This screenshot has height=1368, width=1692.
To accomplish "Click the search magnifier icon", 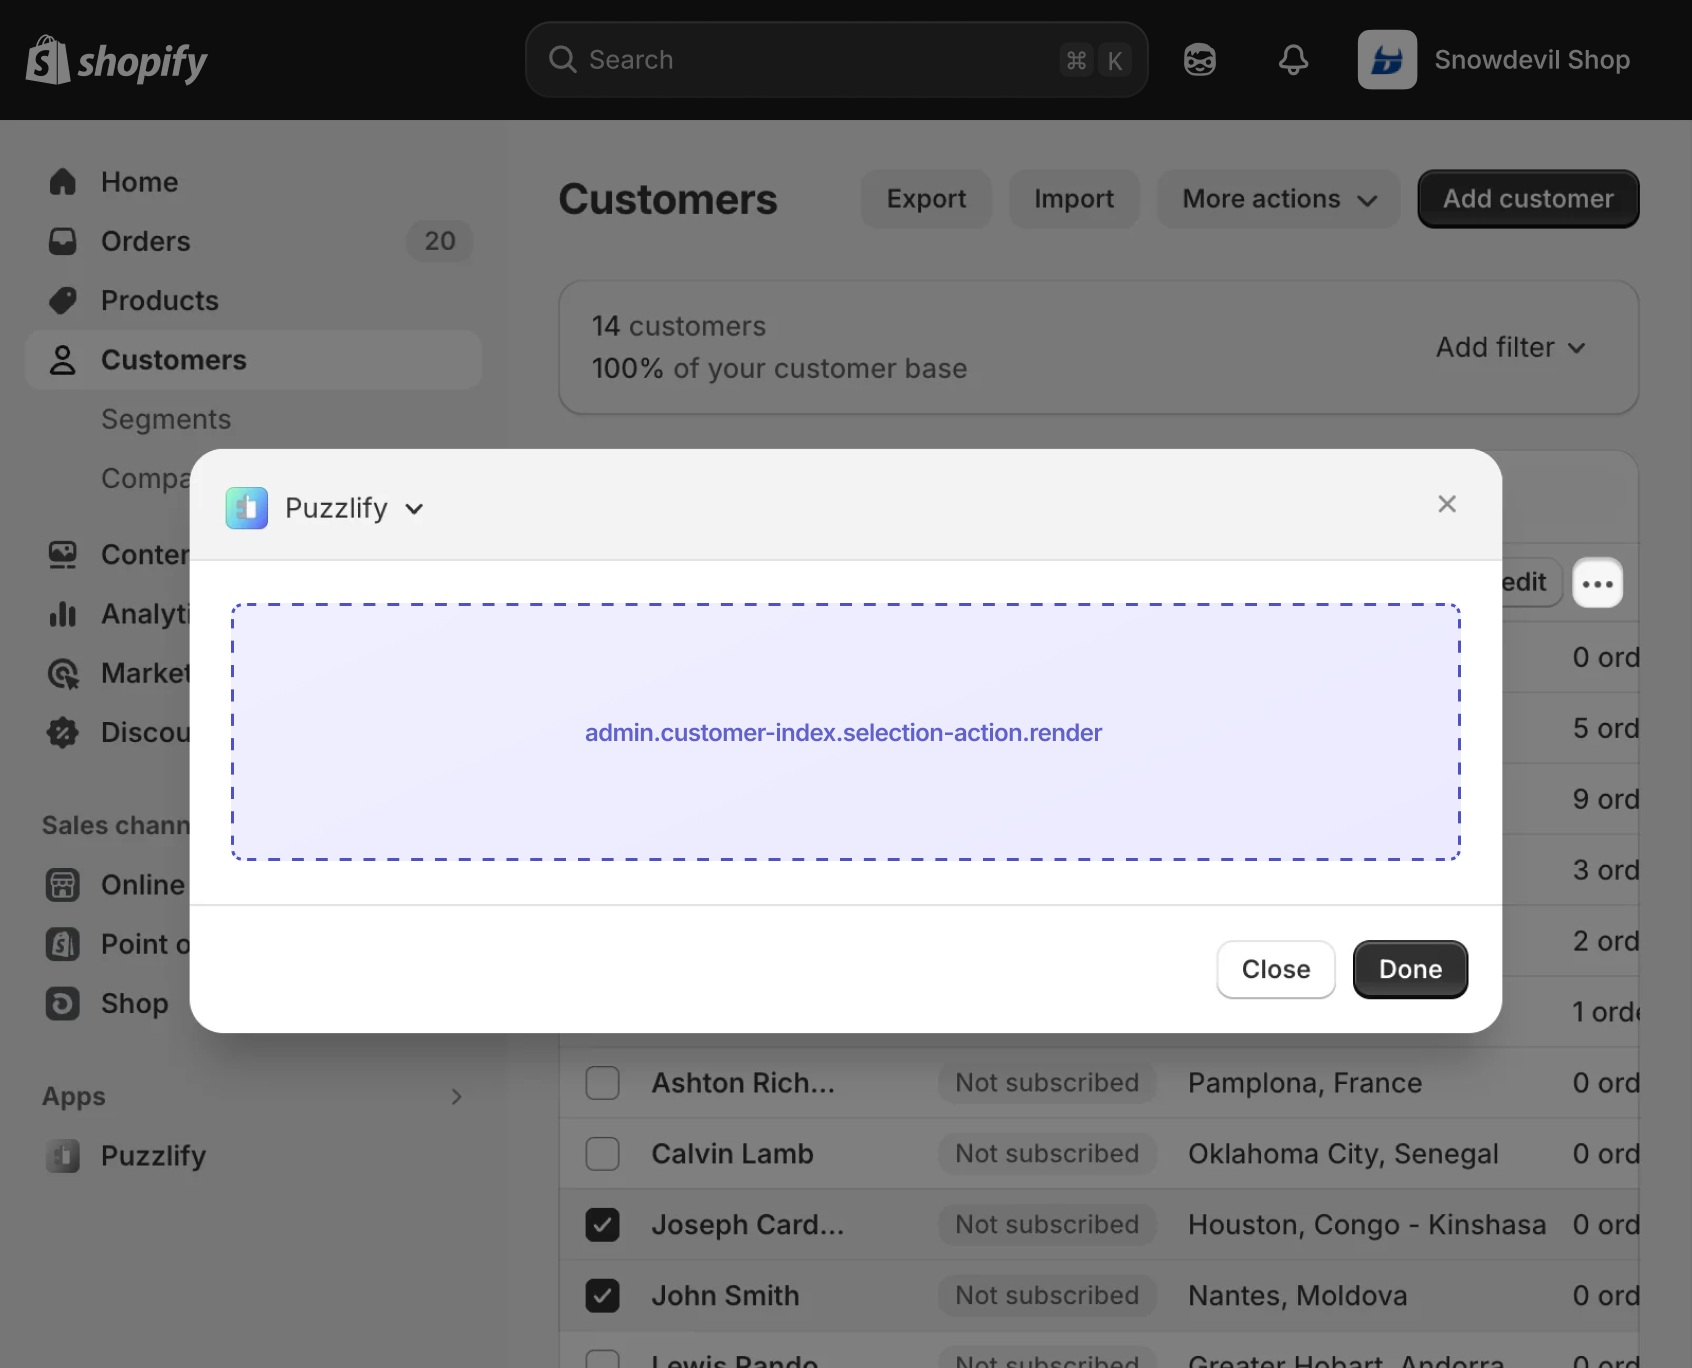I will (562, 60).
